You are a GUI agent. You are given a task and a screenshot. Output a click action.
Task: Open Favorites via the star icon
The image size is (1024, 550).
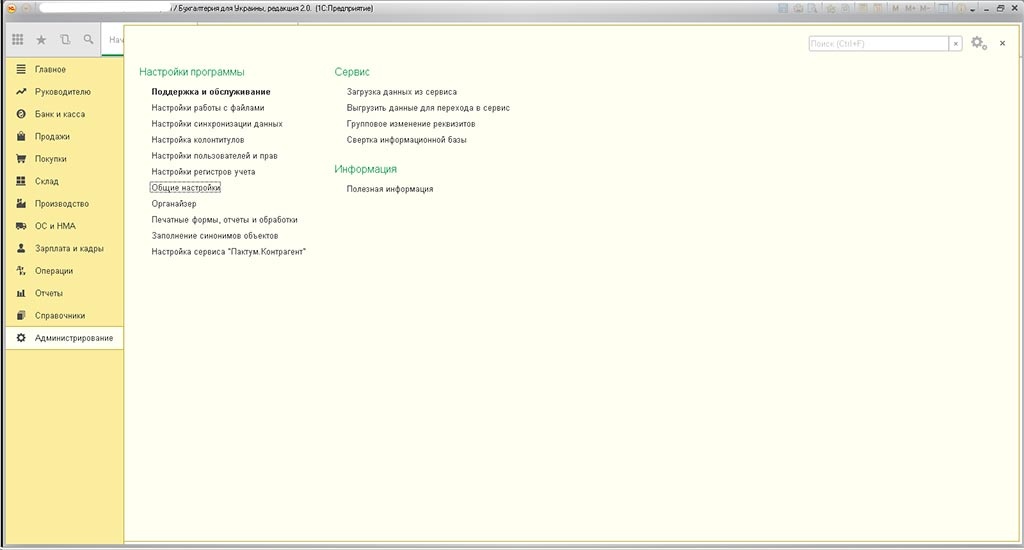[41, 40]
